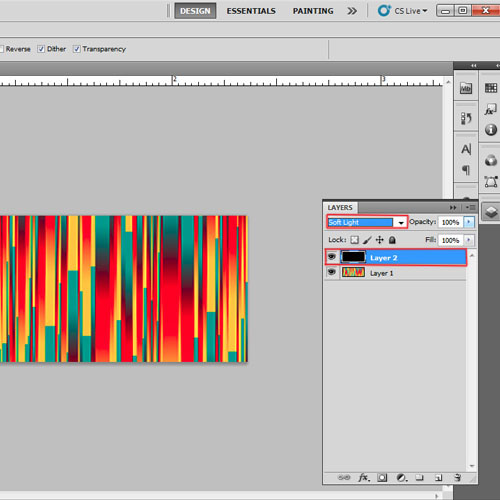Click the horizontal ruler at top
This screenshot has width=500, height=500.
(x=221, y=81)
